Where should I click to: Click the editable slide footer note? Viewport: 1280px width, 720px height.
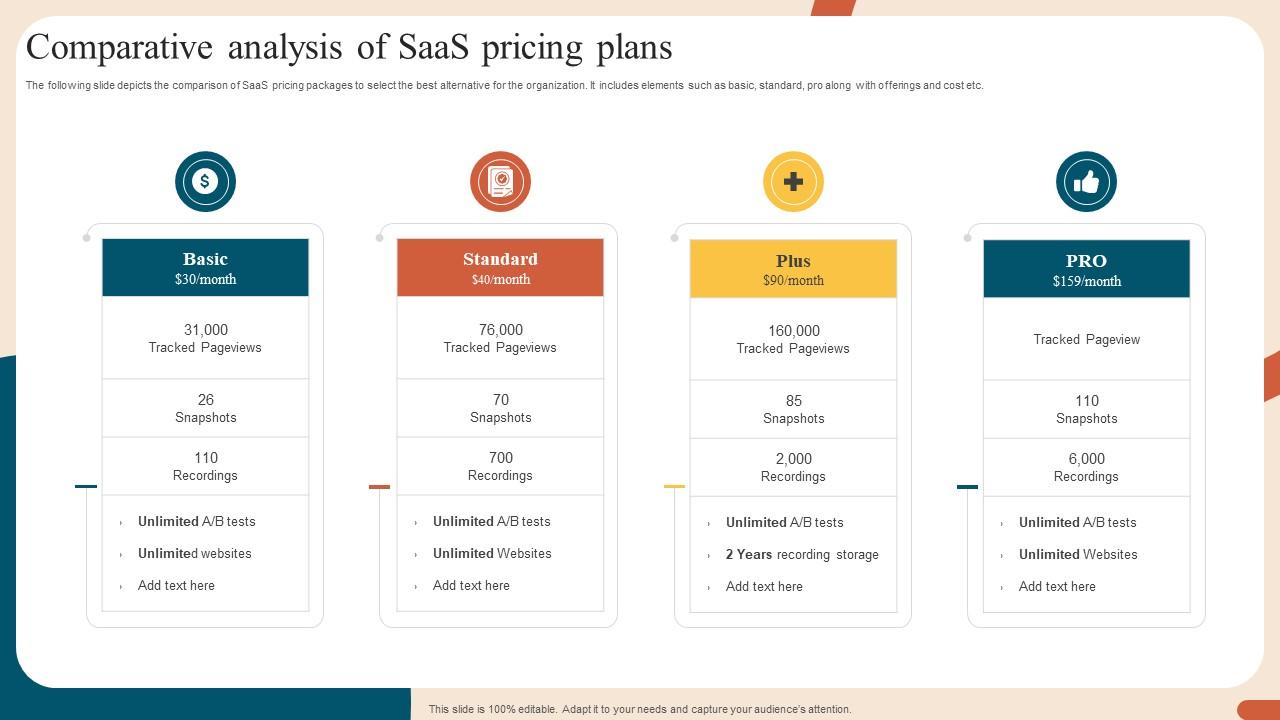(x=640, y=709)
